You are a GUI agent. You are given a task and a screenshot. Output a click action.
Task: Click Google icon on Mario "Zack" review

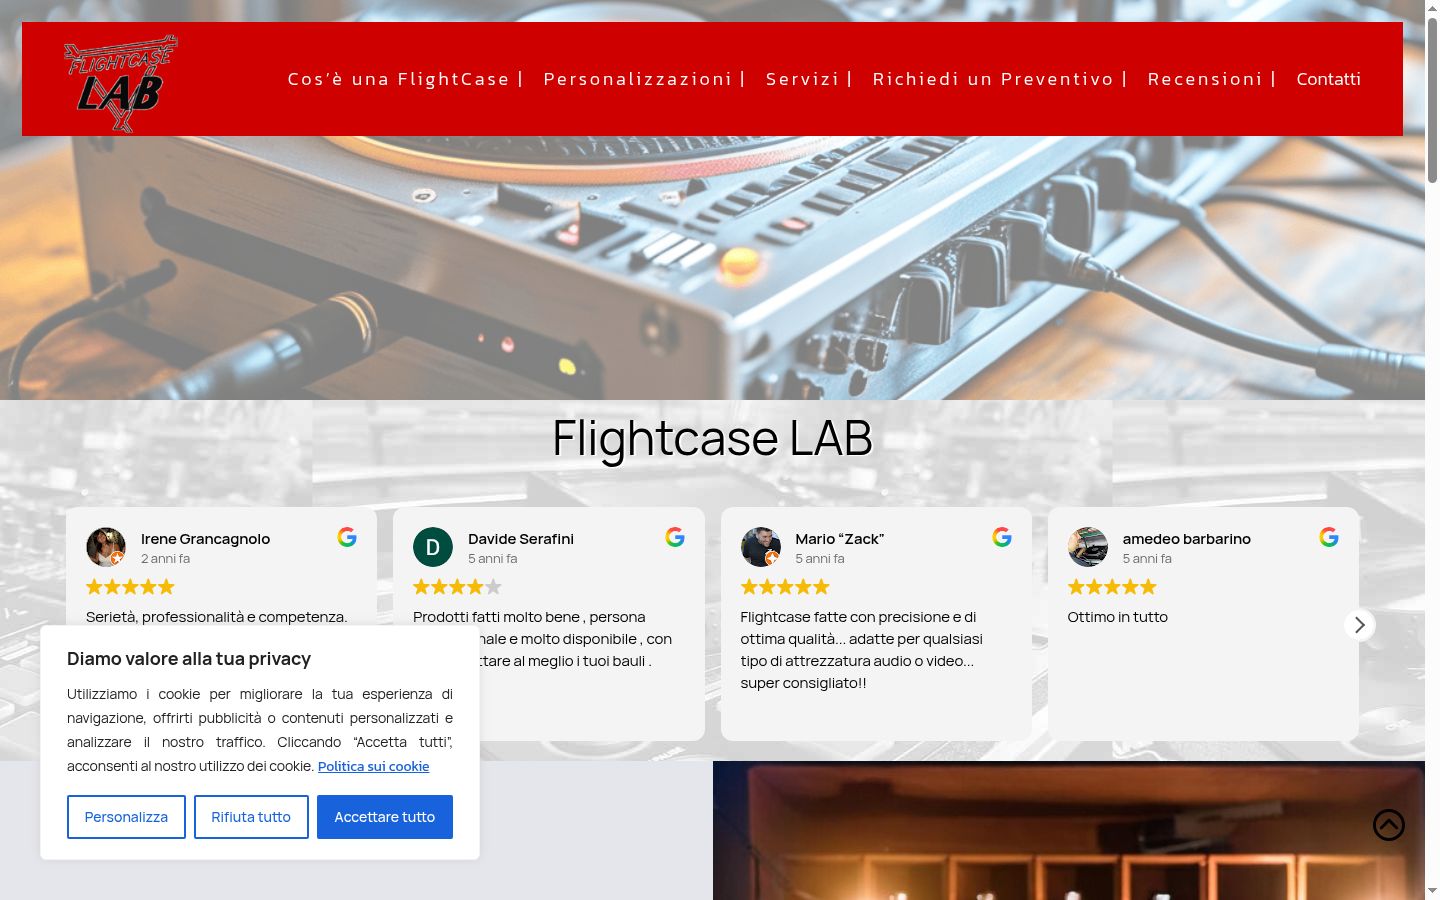click(1002, 537)
